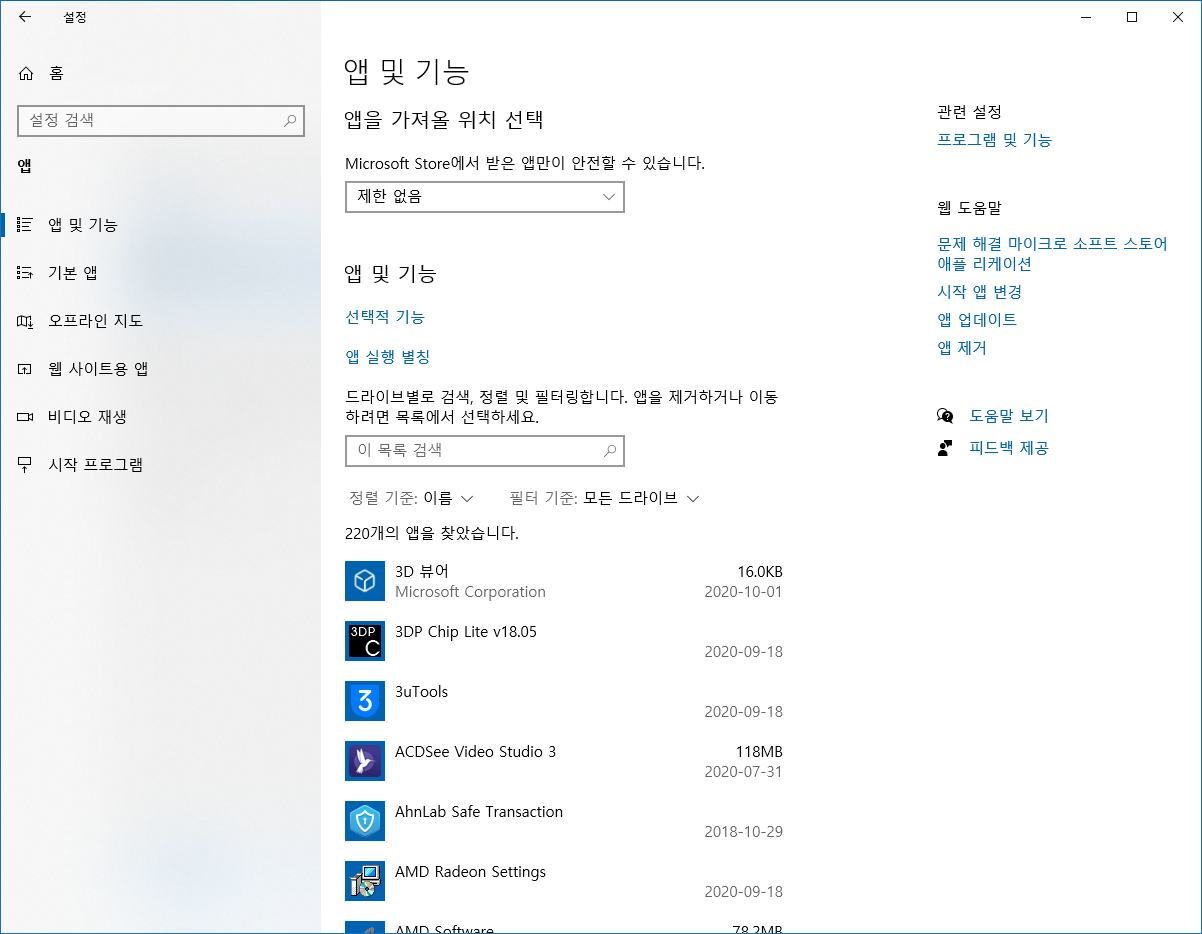Open the 시작 앱 변경 help link
This screenshot has height=934, width=1202.
tap(980, 292)
